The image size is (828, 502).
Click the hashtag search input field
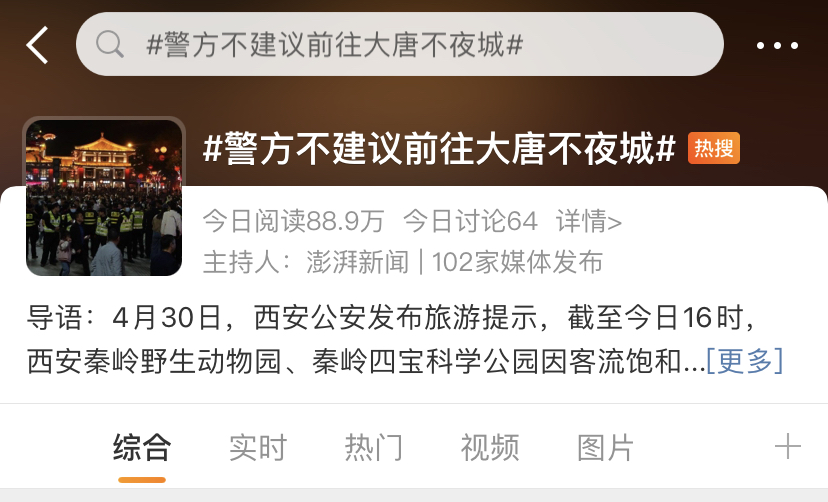pyautogui.click(x=400, y=44)
